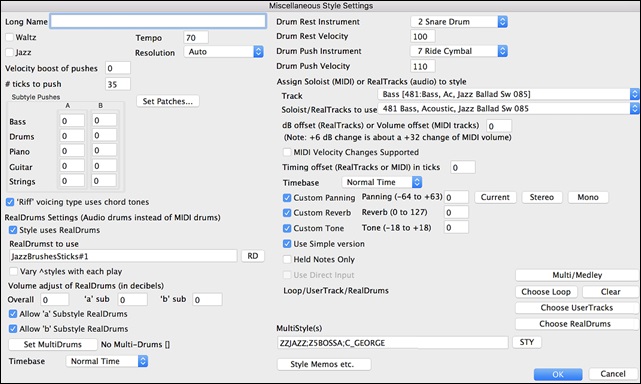Click the STY button next to MultiStyles
This screenshot has width=641, height=384.
pyautogui.click(x=527, y=342)
